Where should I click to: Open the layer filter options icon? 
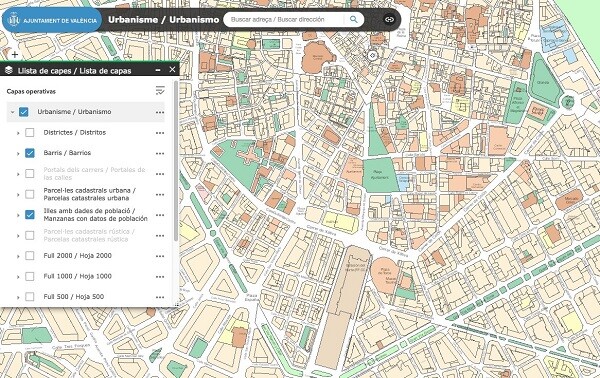click(160, 91)
